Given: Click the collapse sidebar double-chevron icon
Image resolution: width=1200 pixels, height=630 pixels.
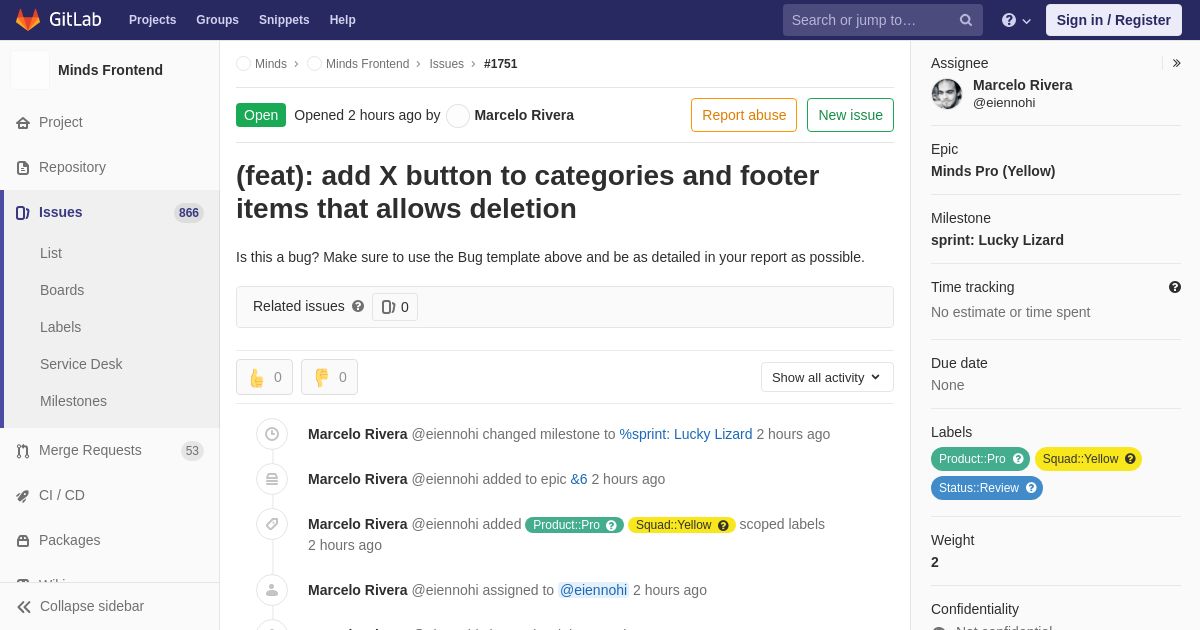Looking at the screenshot, I should pos(24,607).
